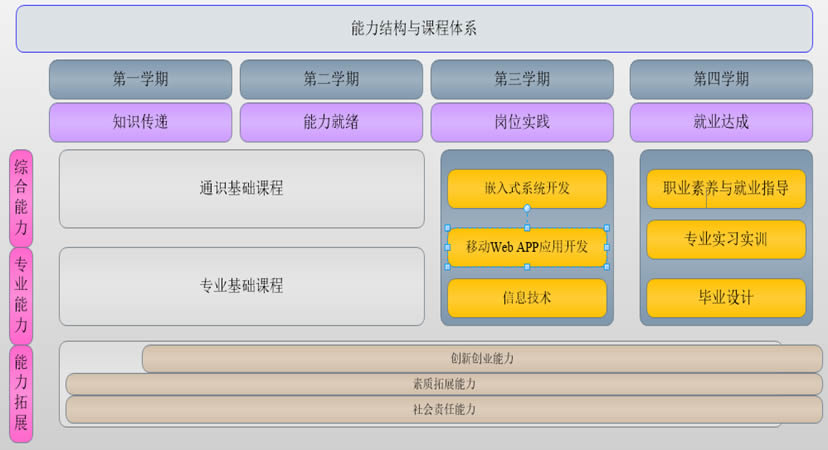Click the yellow 嵌入式系统开发 box
The image size is (828, 450).
(x=527, y=188)
